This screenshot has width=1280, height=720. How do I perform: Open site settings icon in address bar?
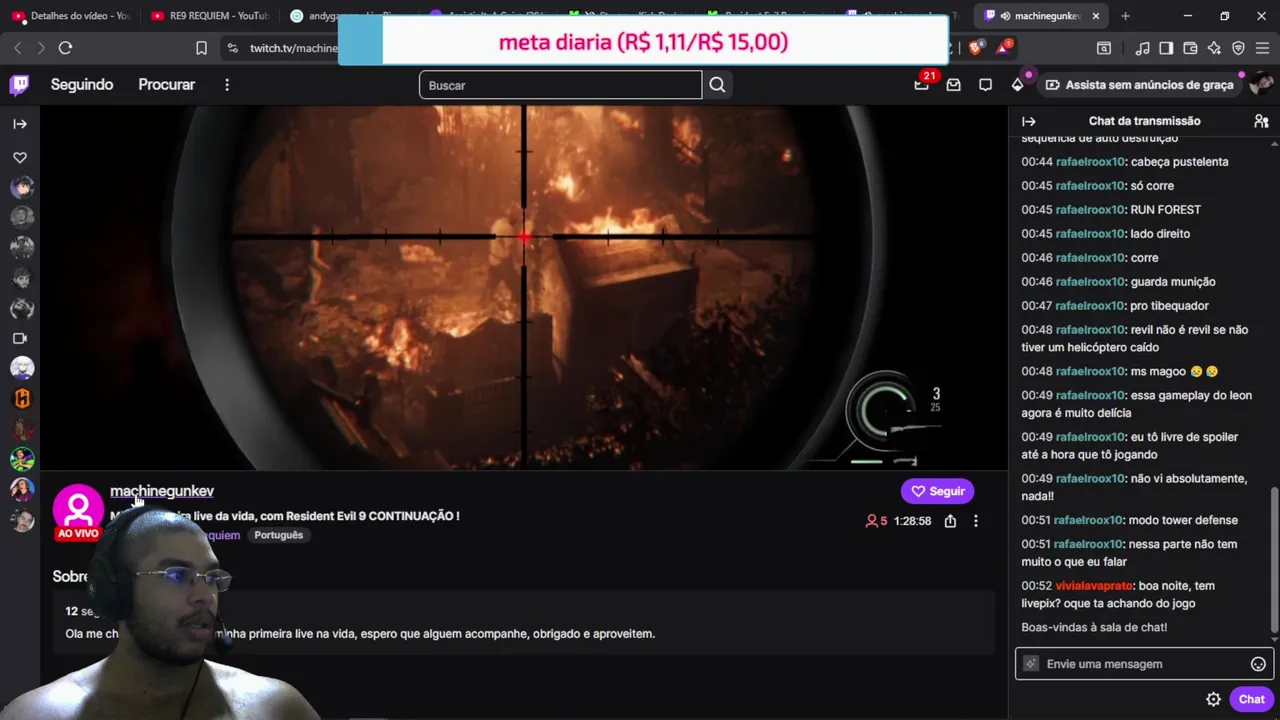coord(233,48)
